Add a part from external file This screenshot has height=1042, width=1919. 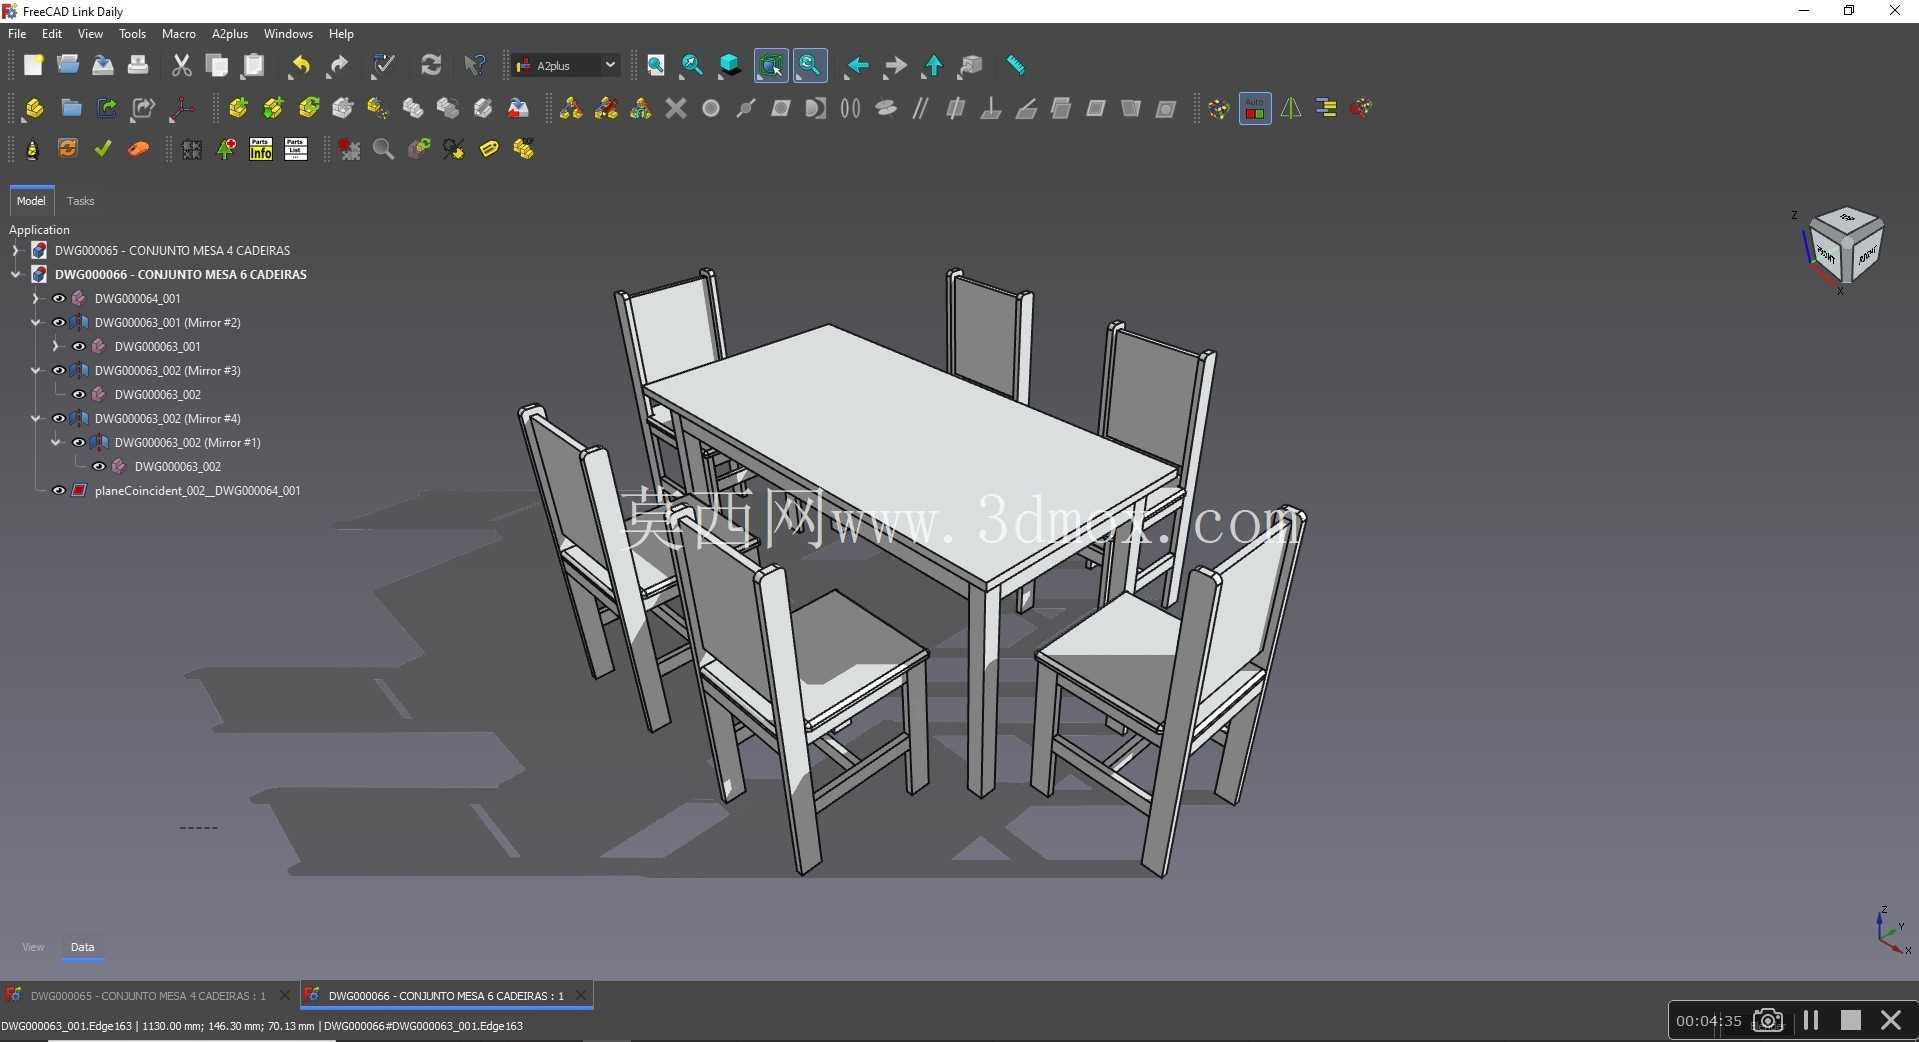(x=238, y=108)
